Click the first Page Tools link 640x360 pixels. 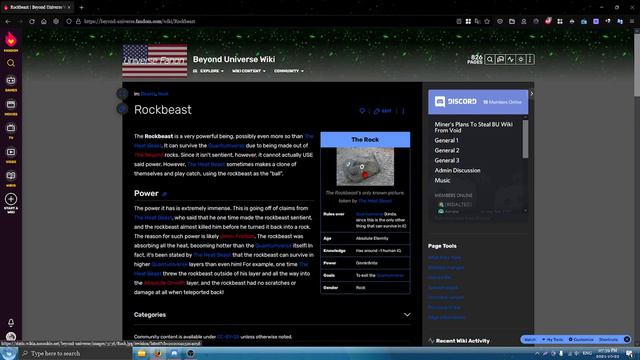444,258
